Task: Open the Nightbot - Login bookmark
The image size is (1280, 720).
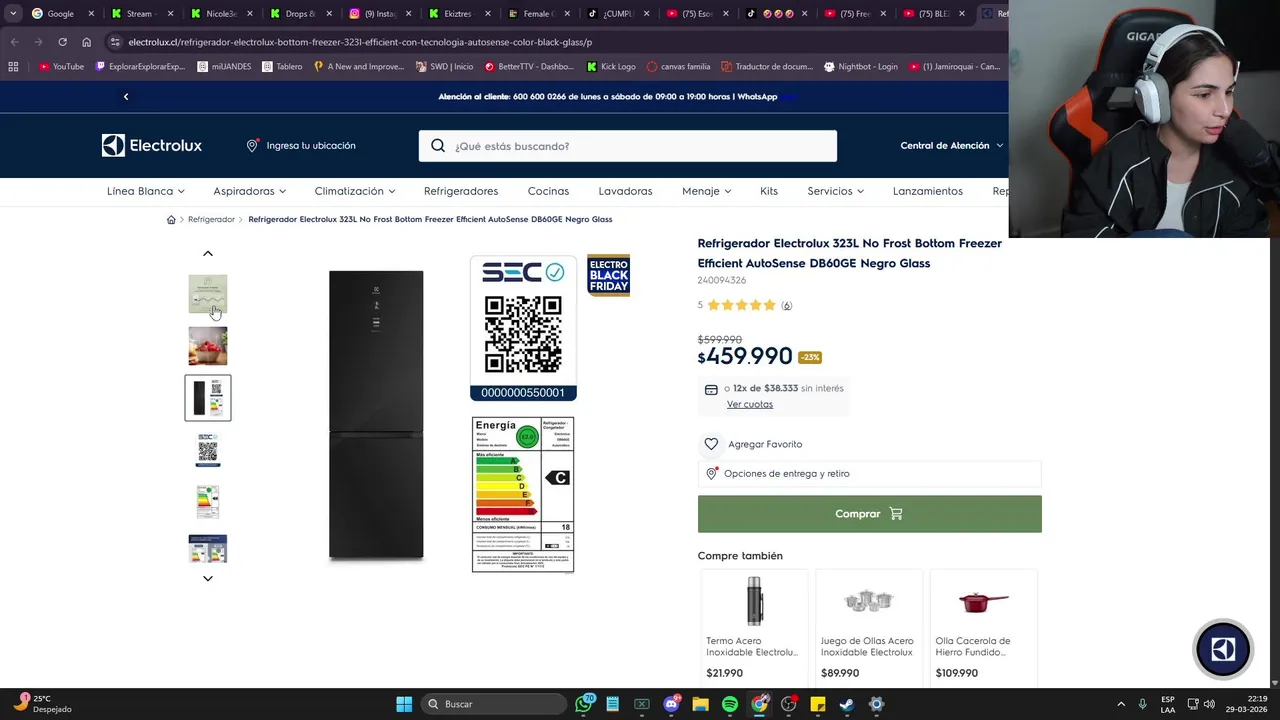Action: click(x=860, y=67)
